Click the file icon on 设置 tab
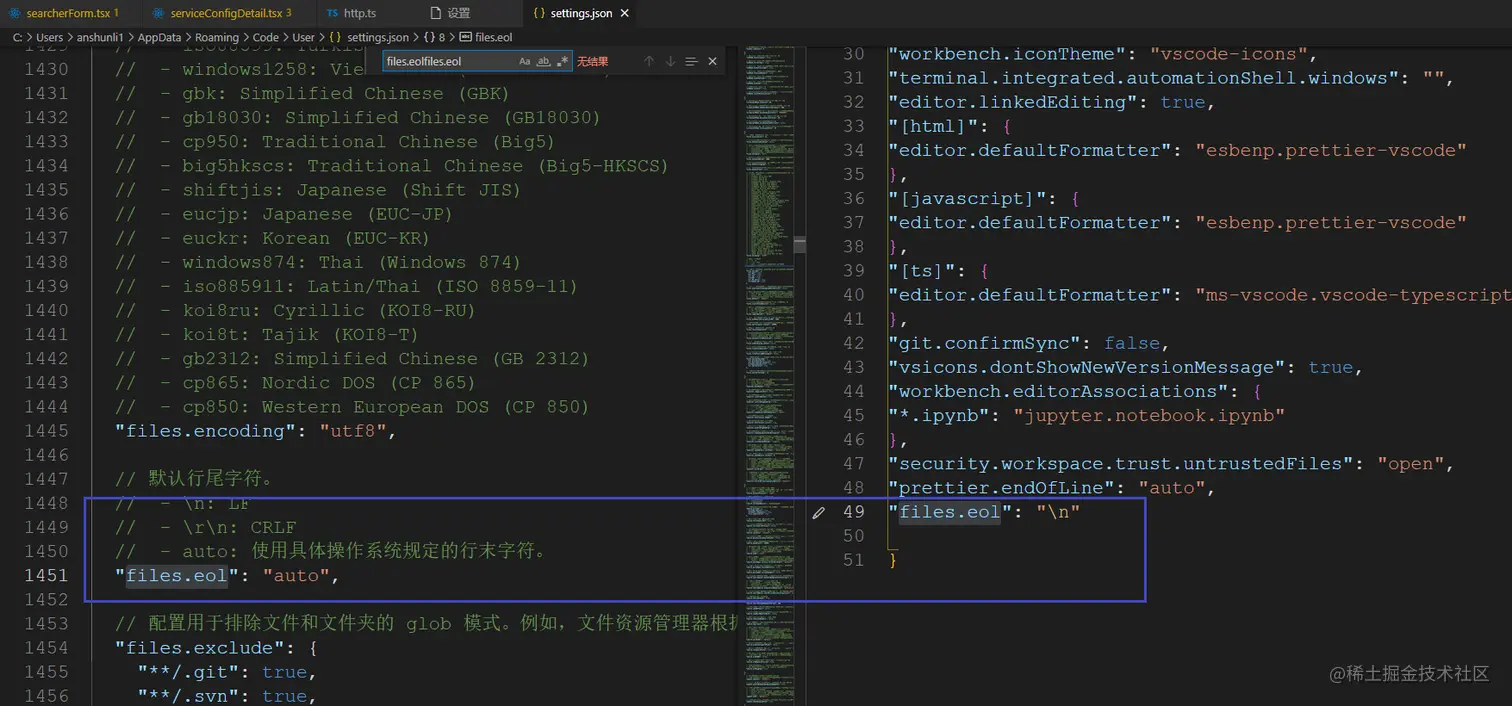This screenshot has height=706, width=1512. (x=435, y=13)
